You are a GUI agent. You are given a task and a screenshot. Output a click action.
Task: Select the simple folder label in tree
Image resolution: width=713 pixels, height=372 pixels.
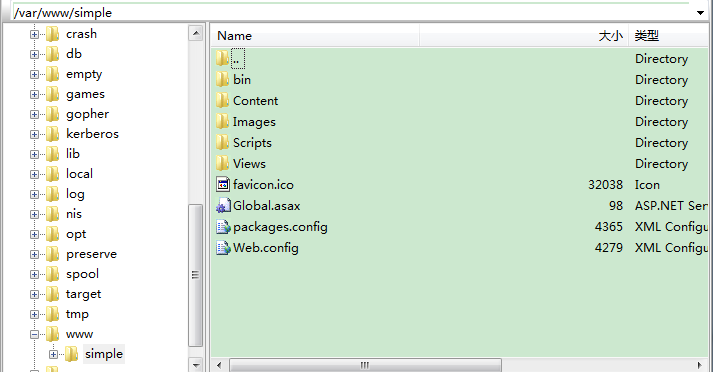(104, 354)
